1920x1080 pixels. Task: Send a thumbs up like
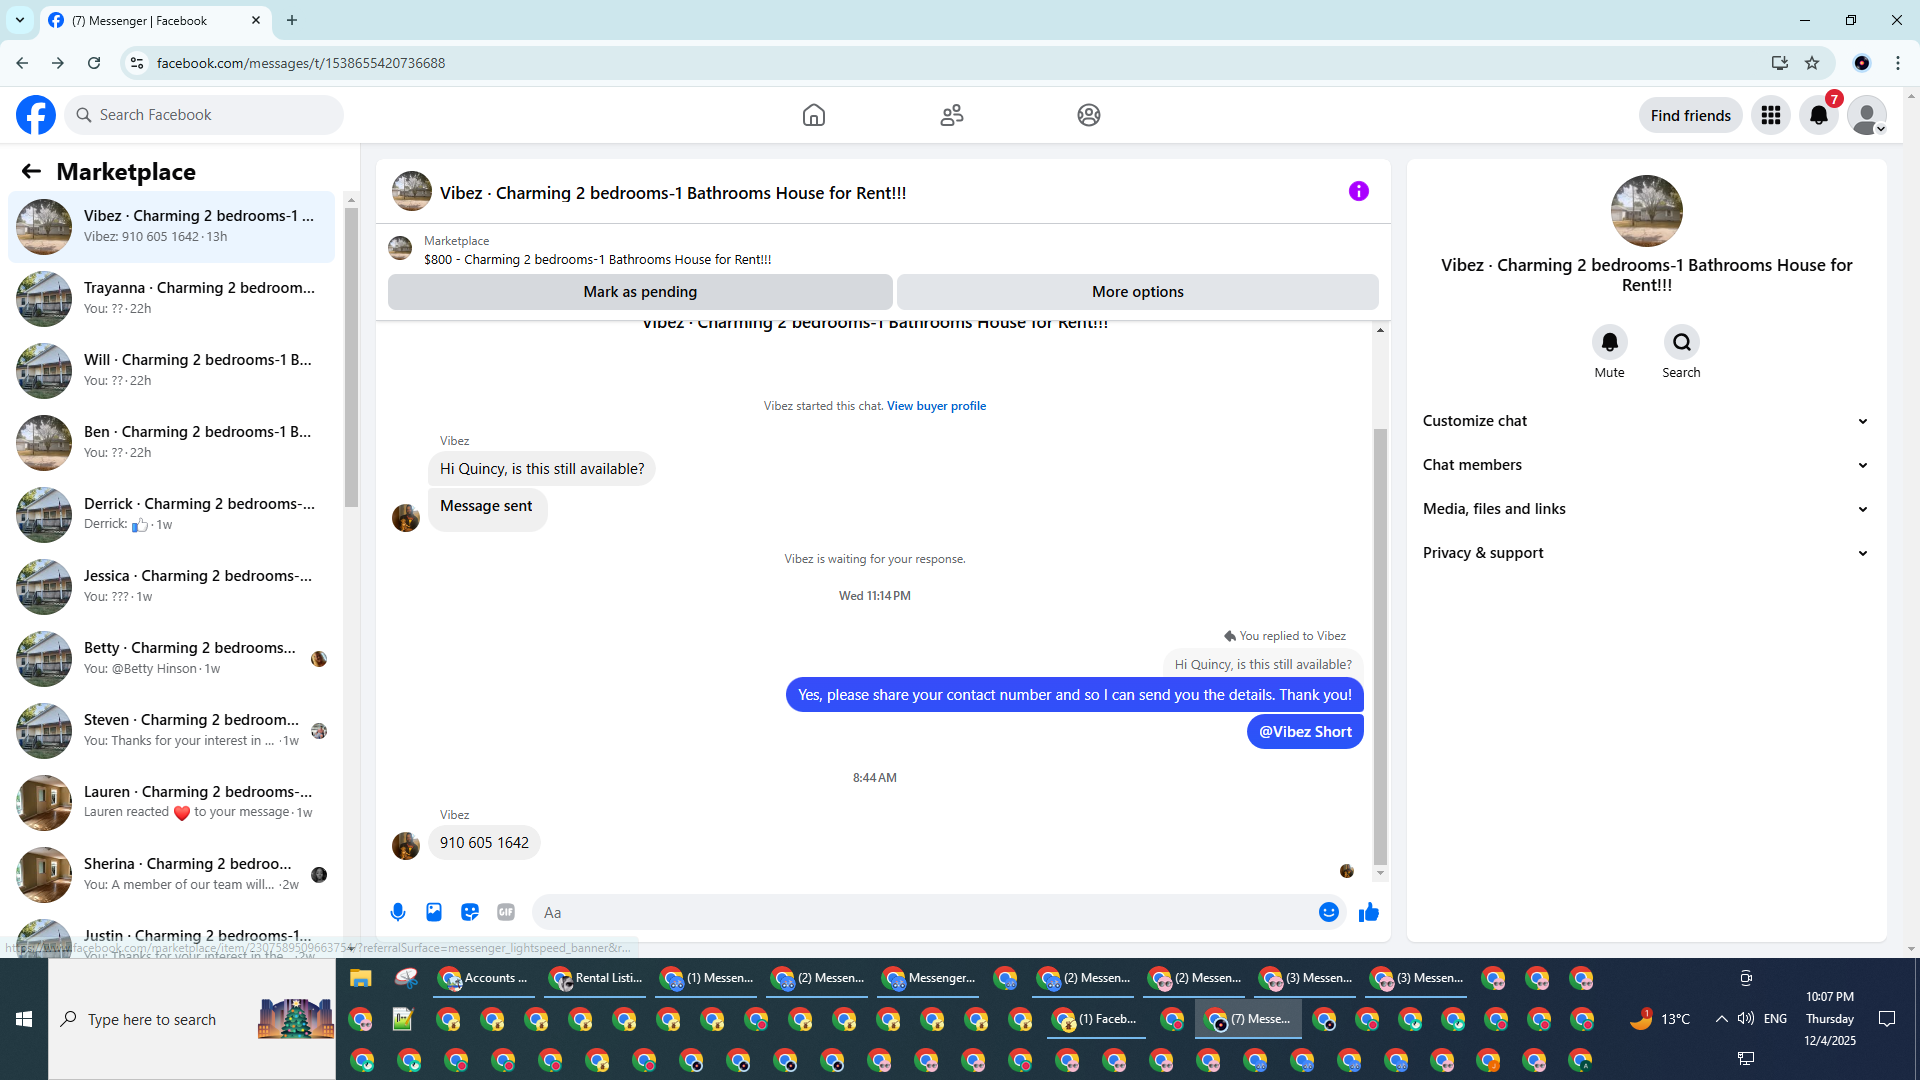pos(1369,912)
